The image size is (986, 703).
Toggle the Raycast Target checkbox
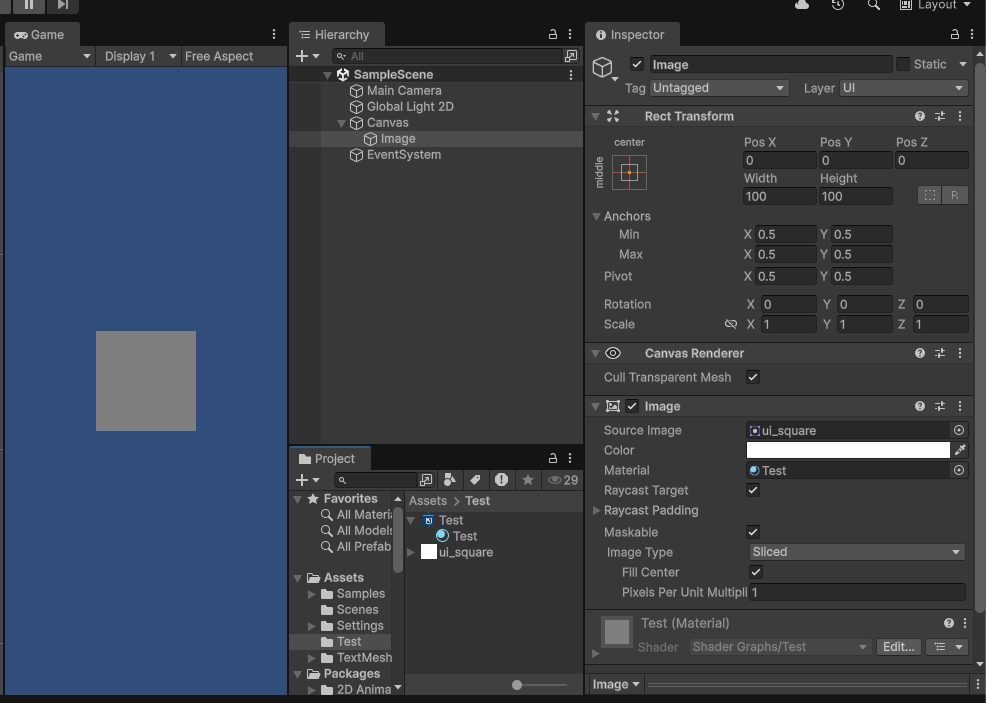(753, 490)
